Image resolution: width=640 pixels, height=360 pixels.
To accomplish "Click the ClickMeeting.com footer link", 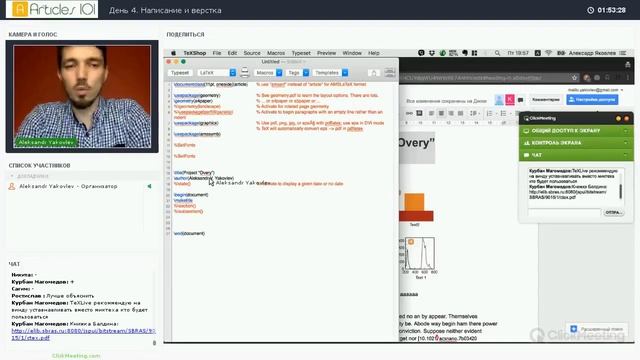I will coord(76,356).
